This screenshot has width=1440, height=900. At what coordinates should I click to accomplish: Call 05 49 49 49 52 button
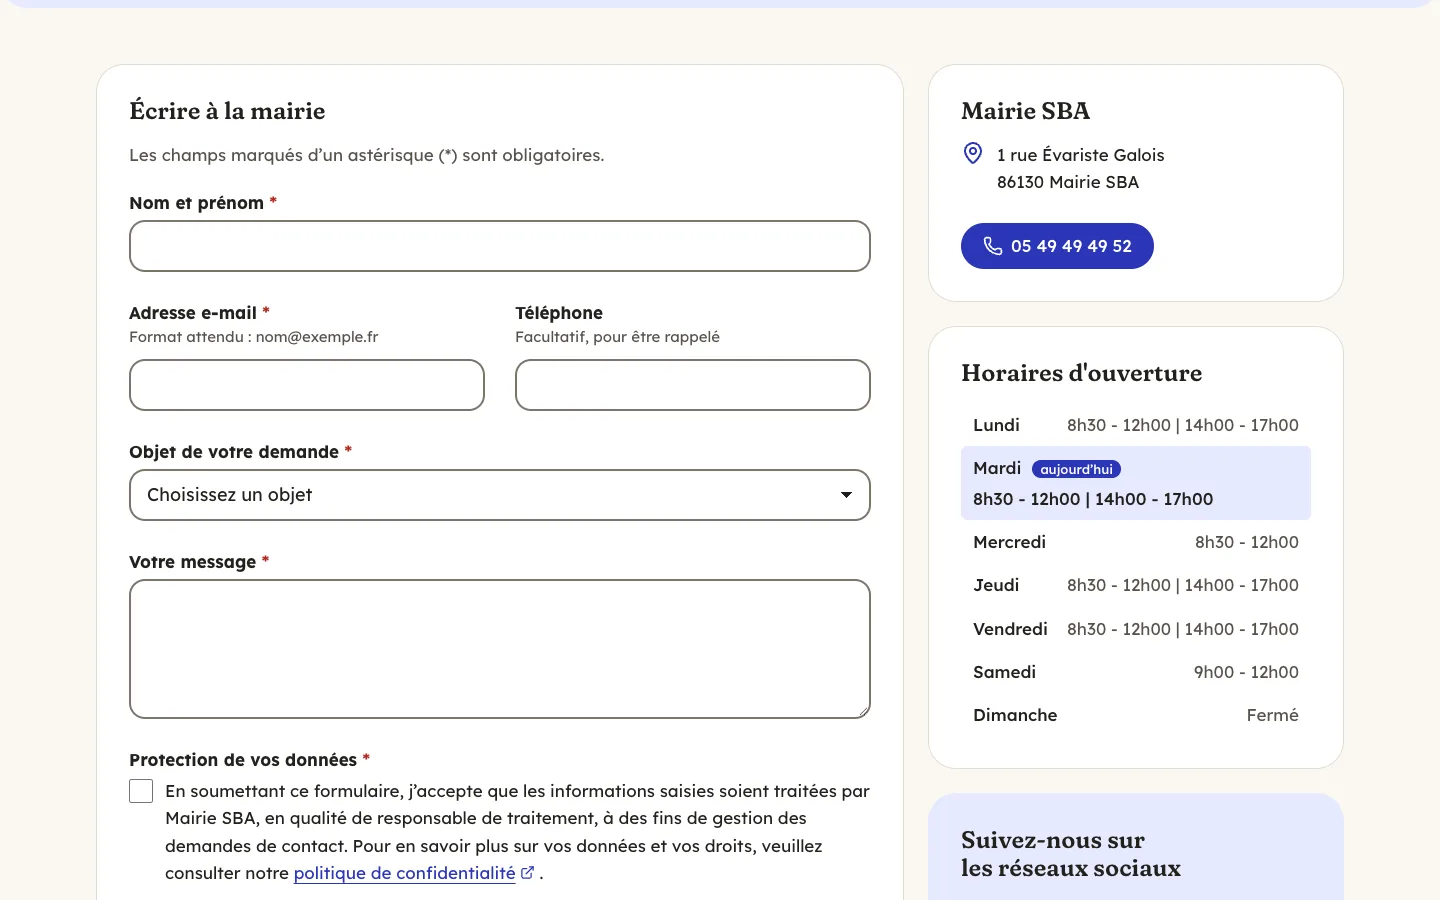point(1057,246)
